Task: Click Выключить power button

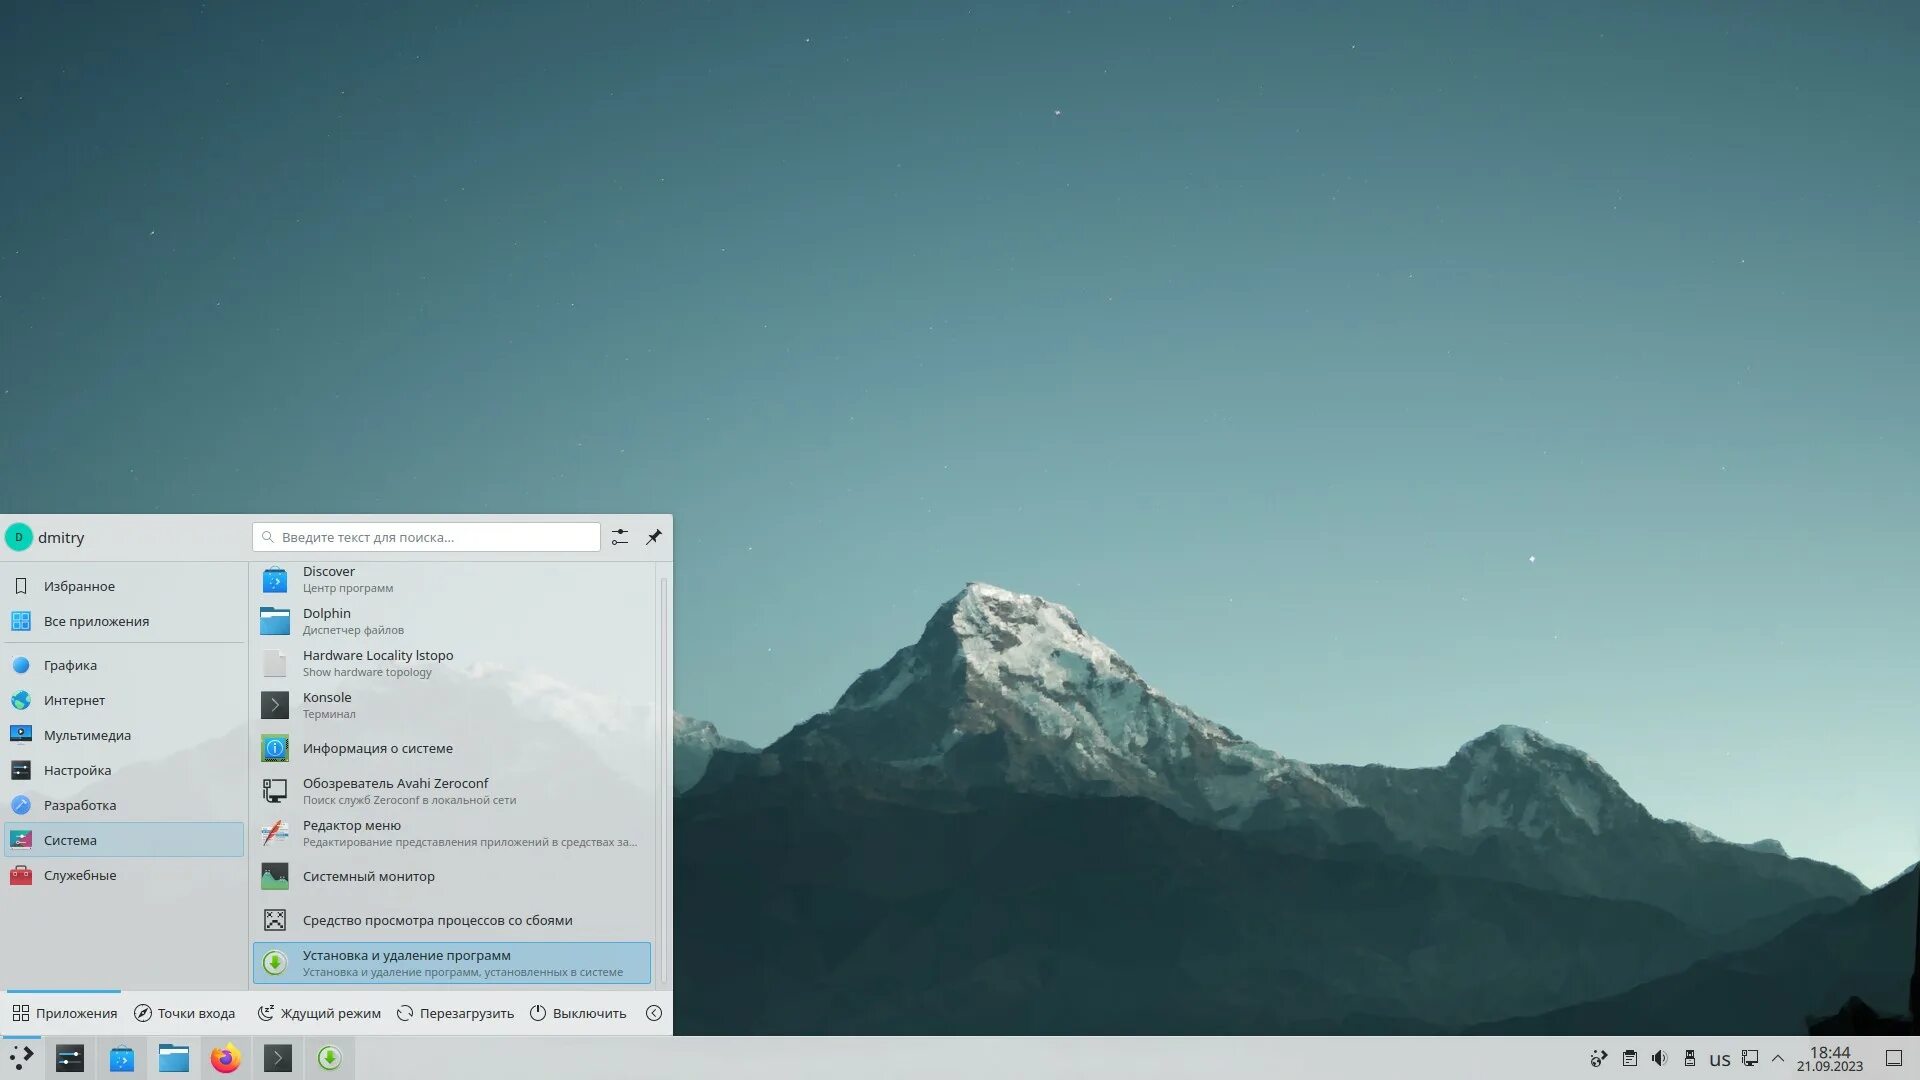Action: pos(578,1013)
